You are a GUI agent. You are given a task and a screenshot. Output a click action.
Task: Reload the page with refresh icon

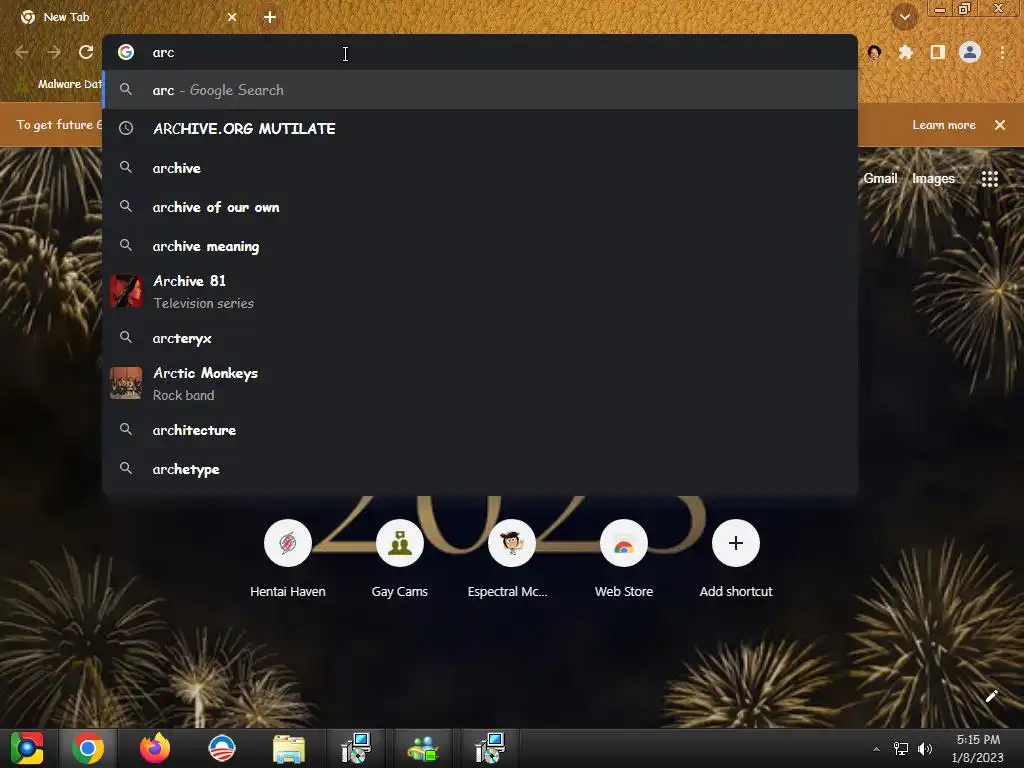pyautogui.click(x=86, y=52)
